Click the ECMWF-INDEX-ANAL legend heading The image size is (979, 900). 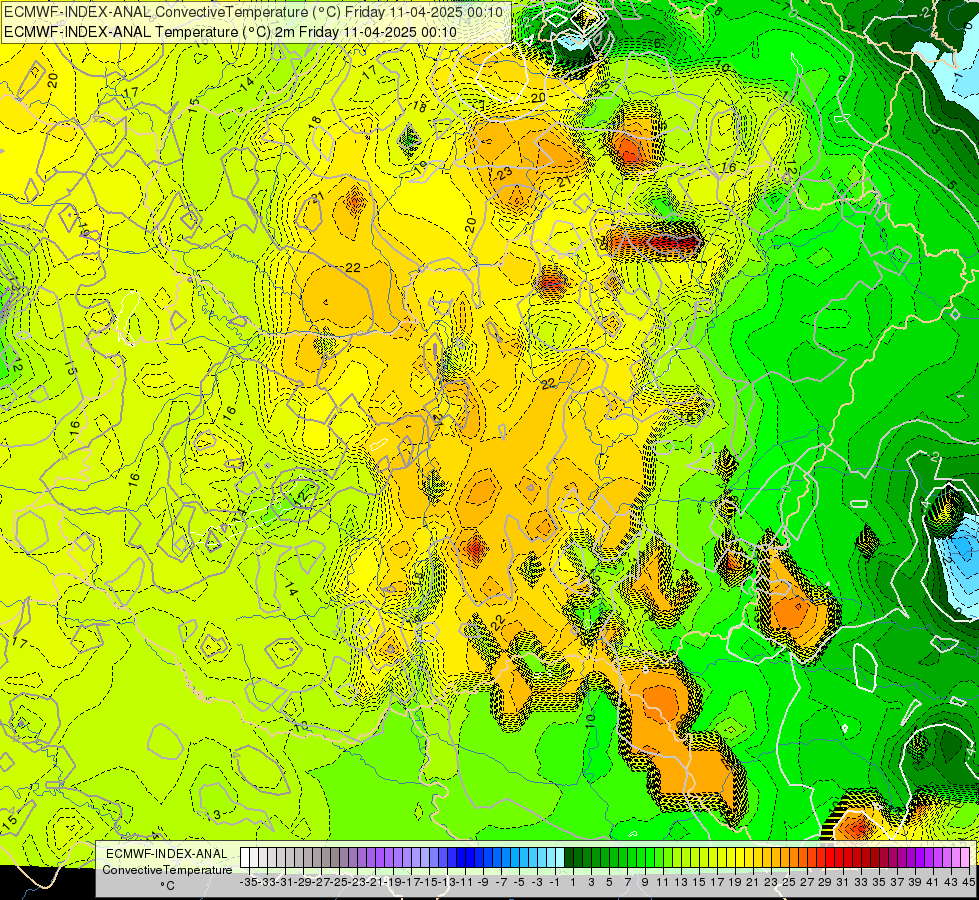pos(167,854)
